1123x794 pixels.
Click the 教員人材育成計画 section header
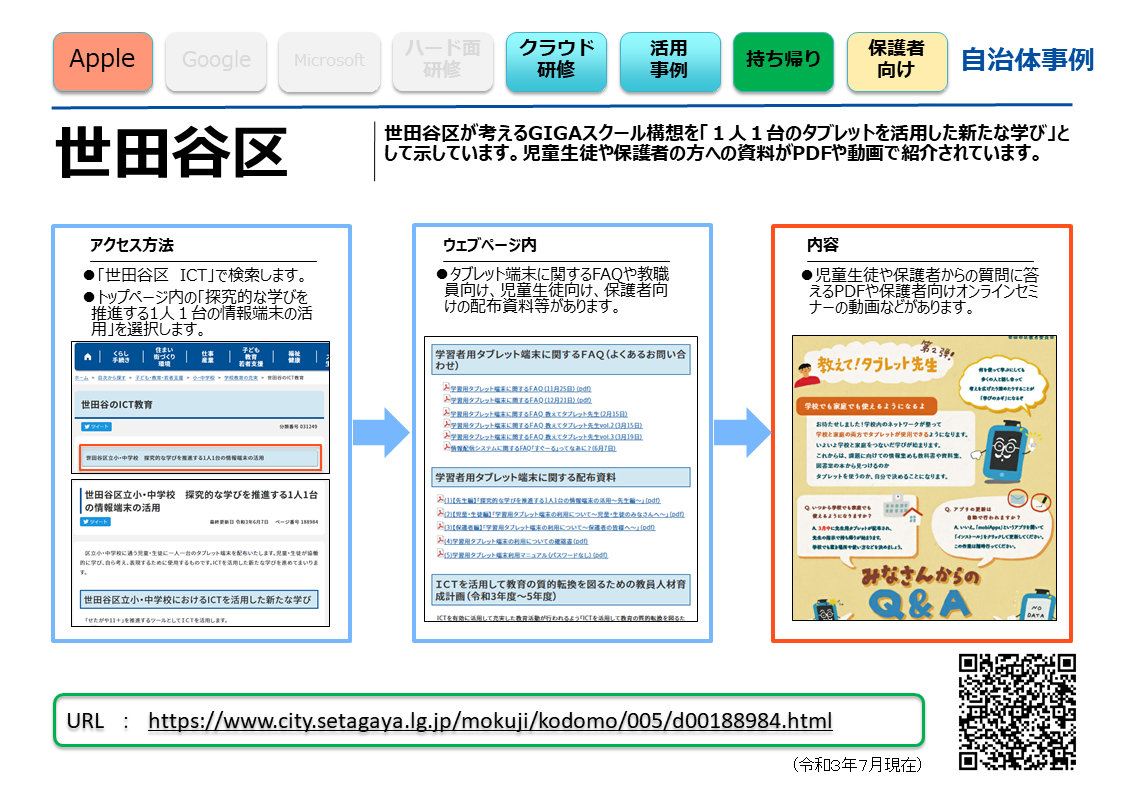[x=561, y=590]
